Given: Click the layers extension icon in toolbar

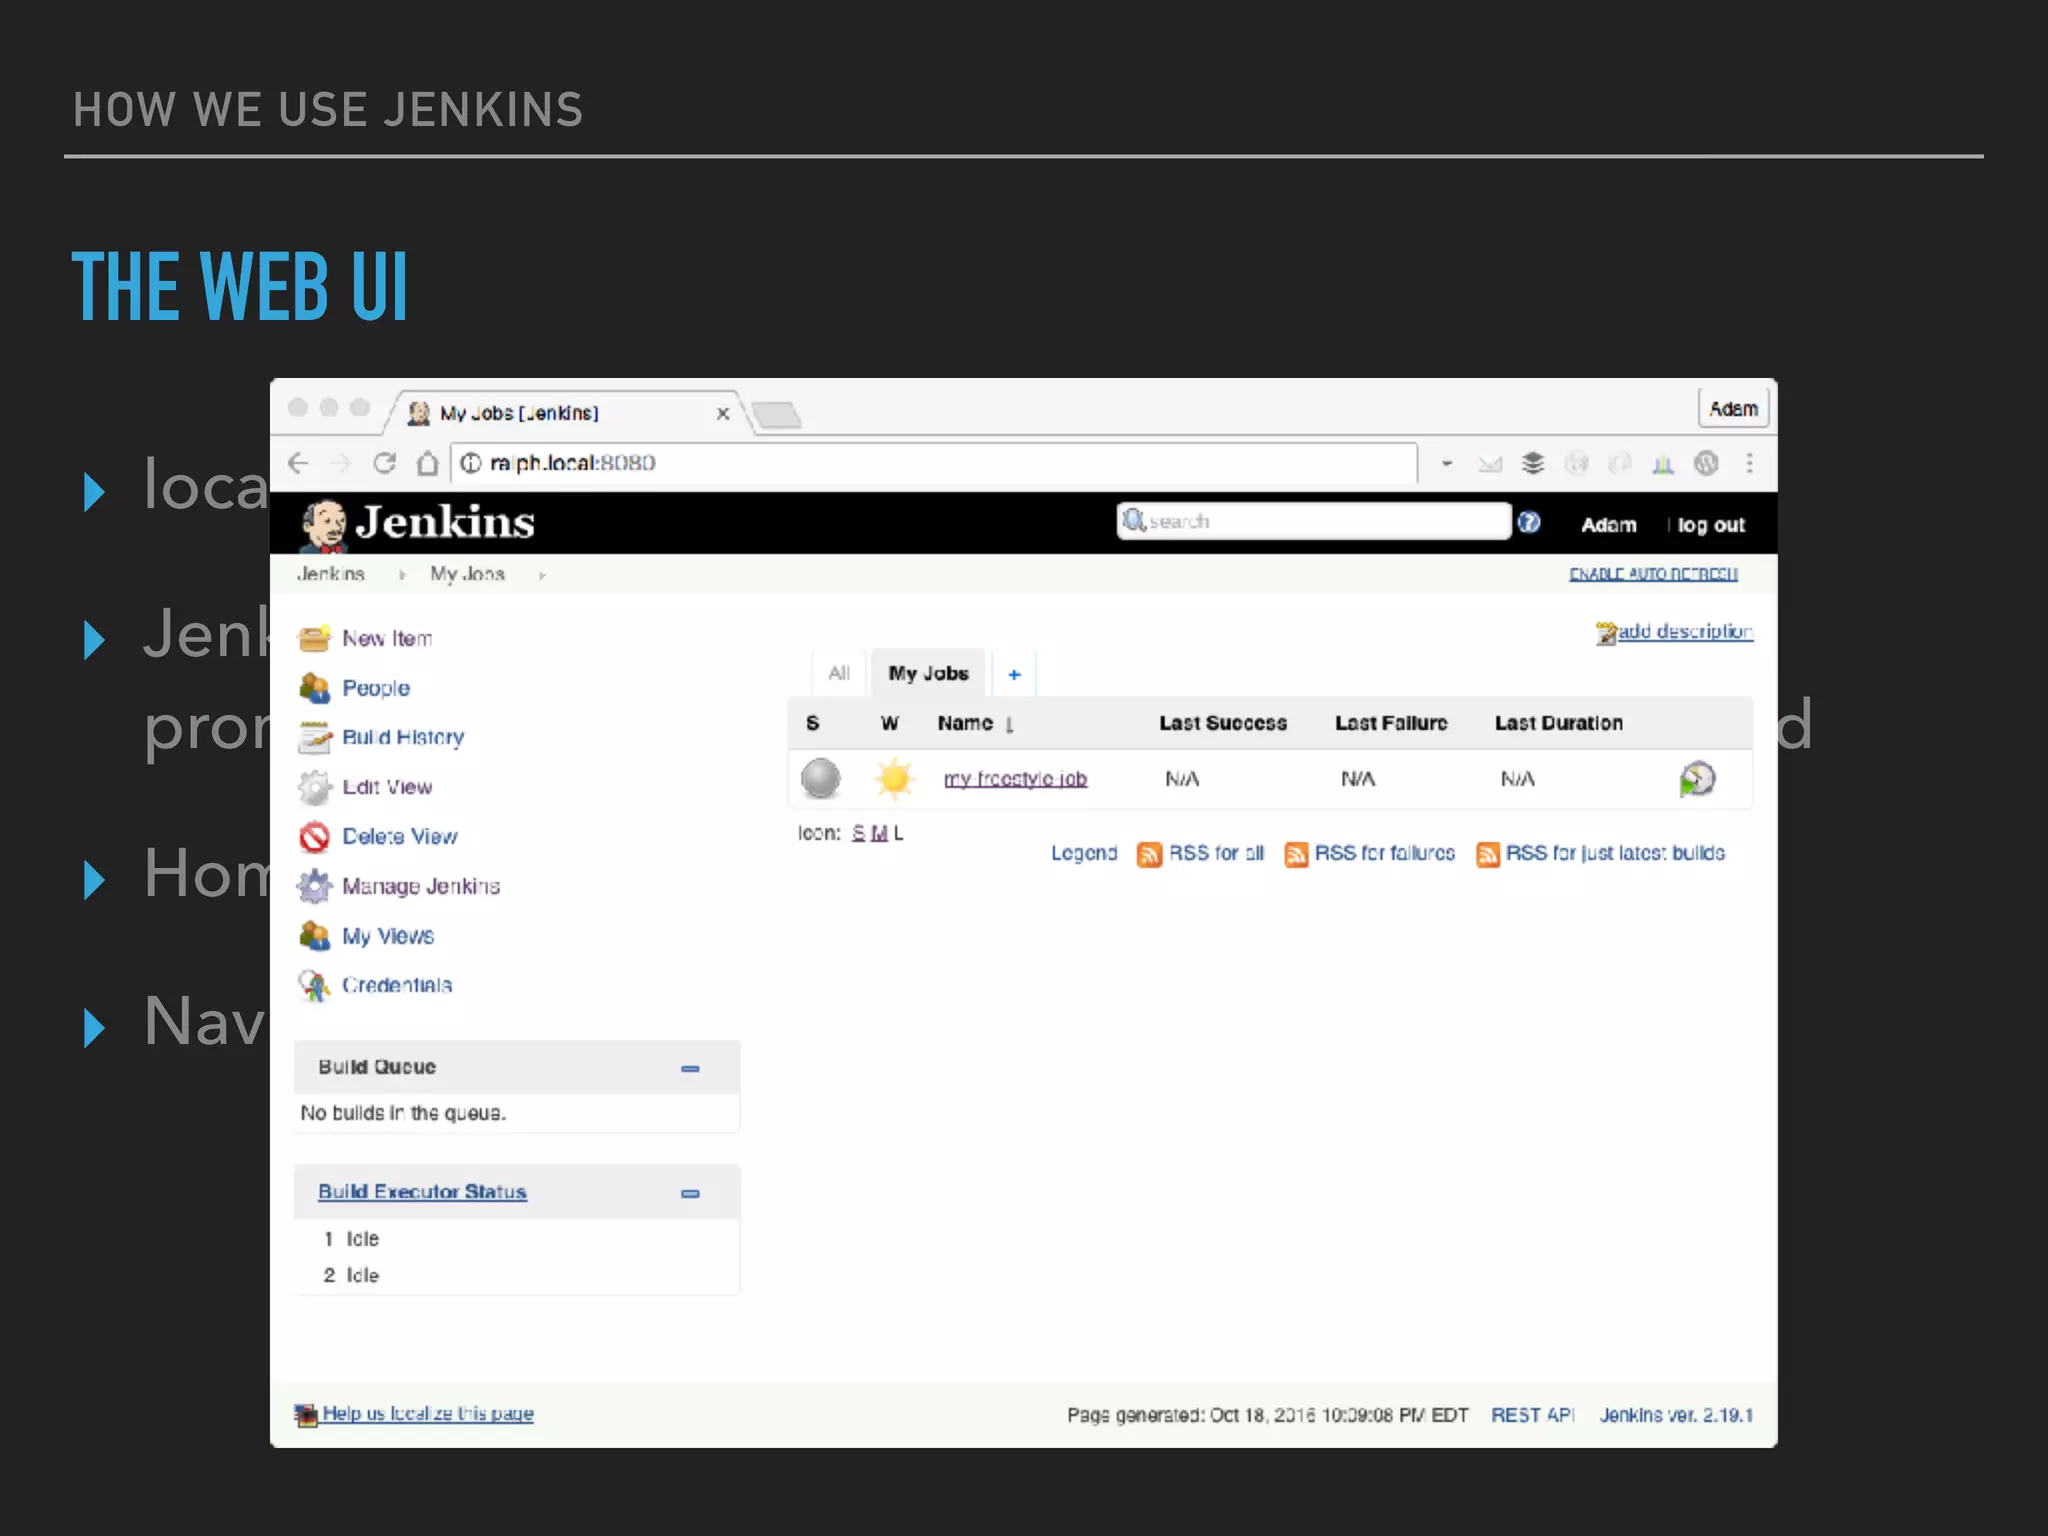Looking at the screenshot, I should (1533, 463).
